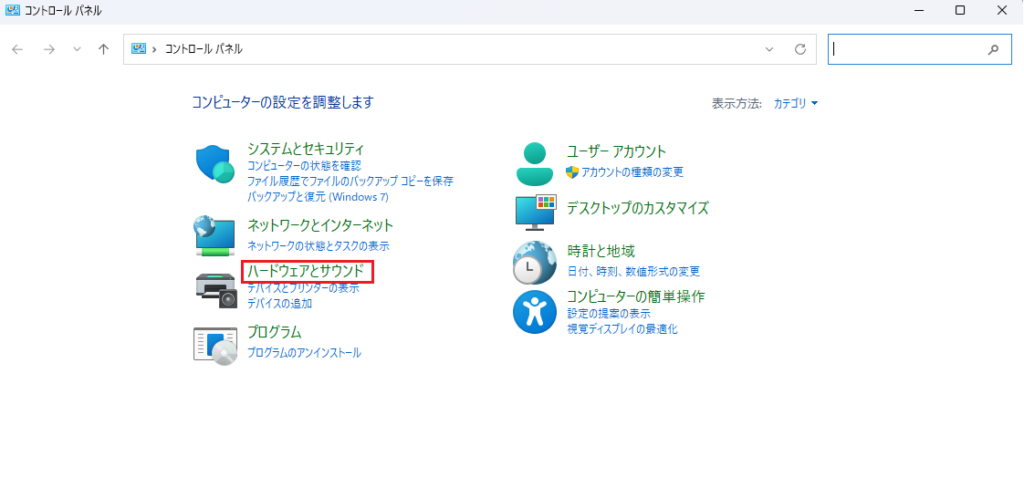Click アカウントの種類の変更 link

(x=632, y=172)
